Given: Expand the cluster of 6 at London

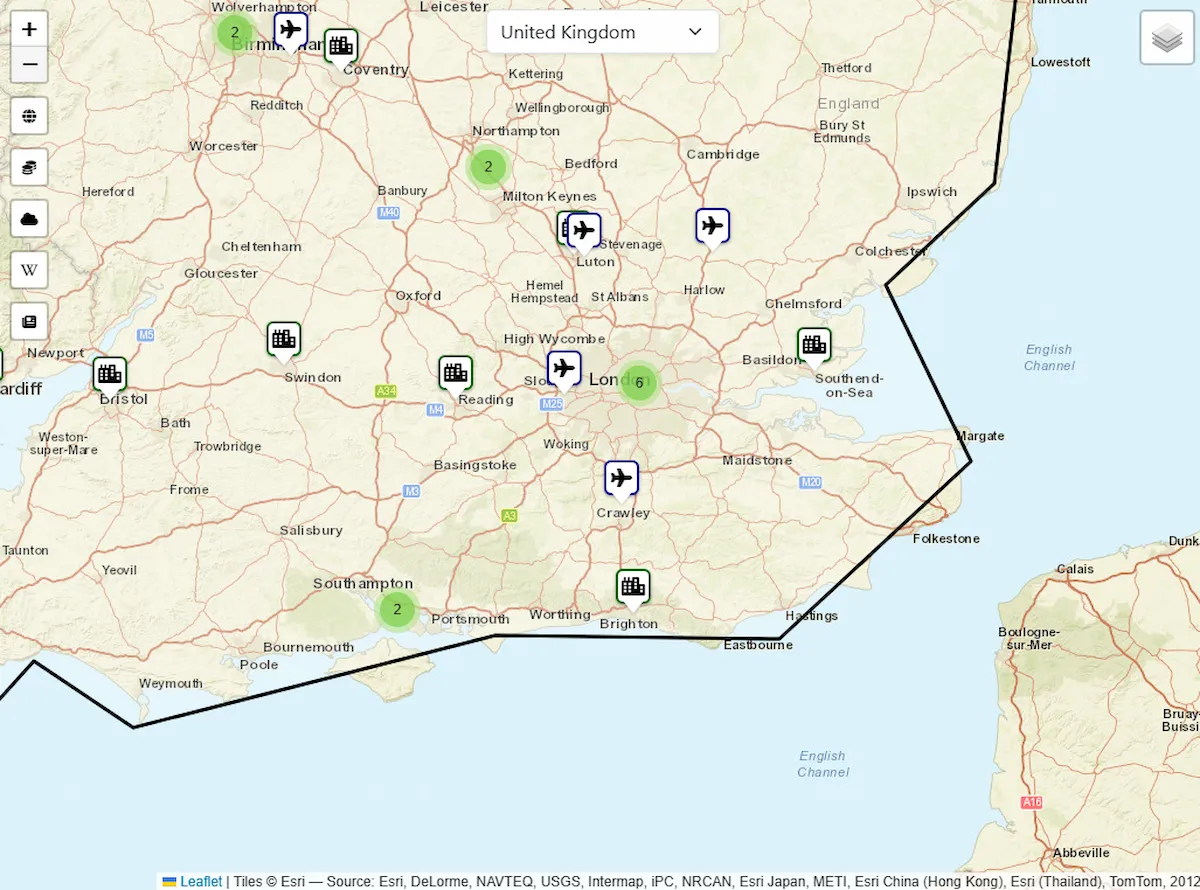Looking at the screenshot, I should [x=639, y=382].
